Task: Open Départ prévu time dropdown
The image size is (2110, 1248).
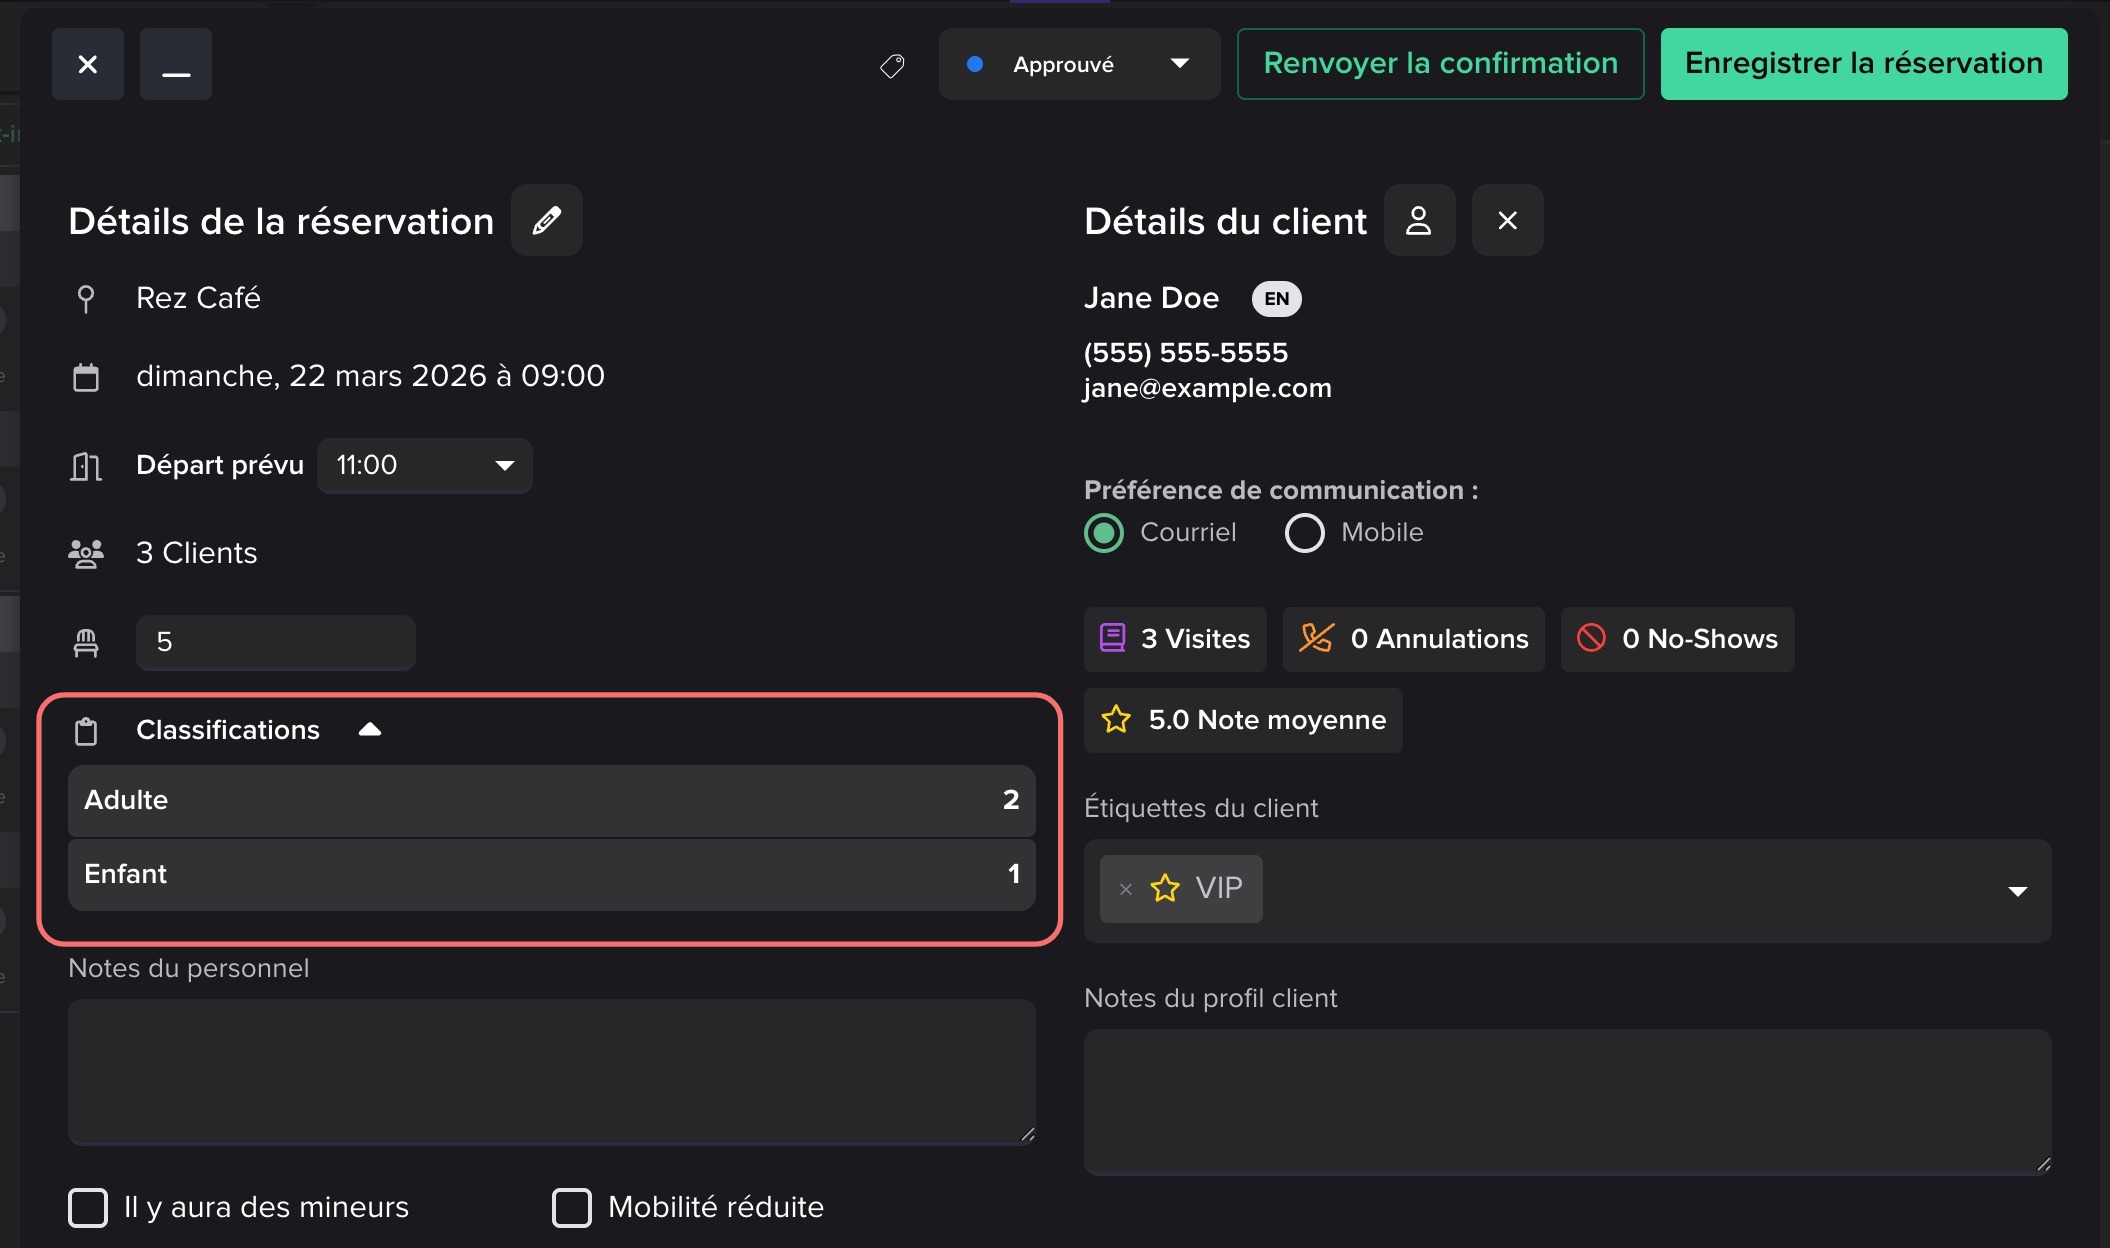Action: (425, 466)
